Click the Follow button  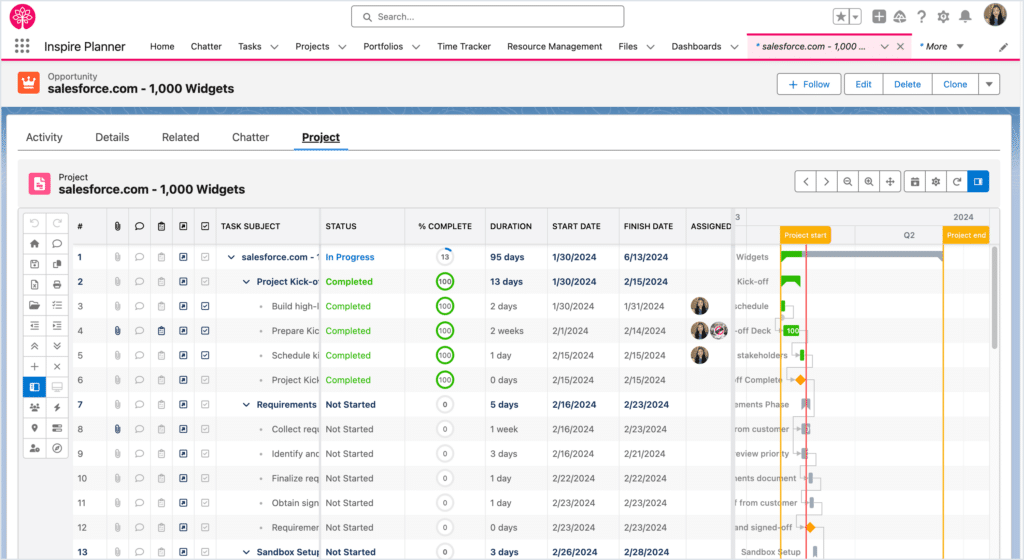click(809, 84)
